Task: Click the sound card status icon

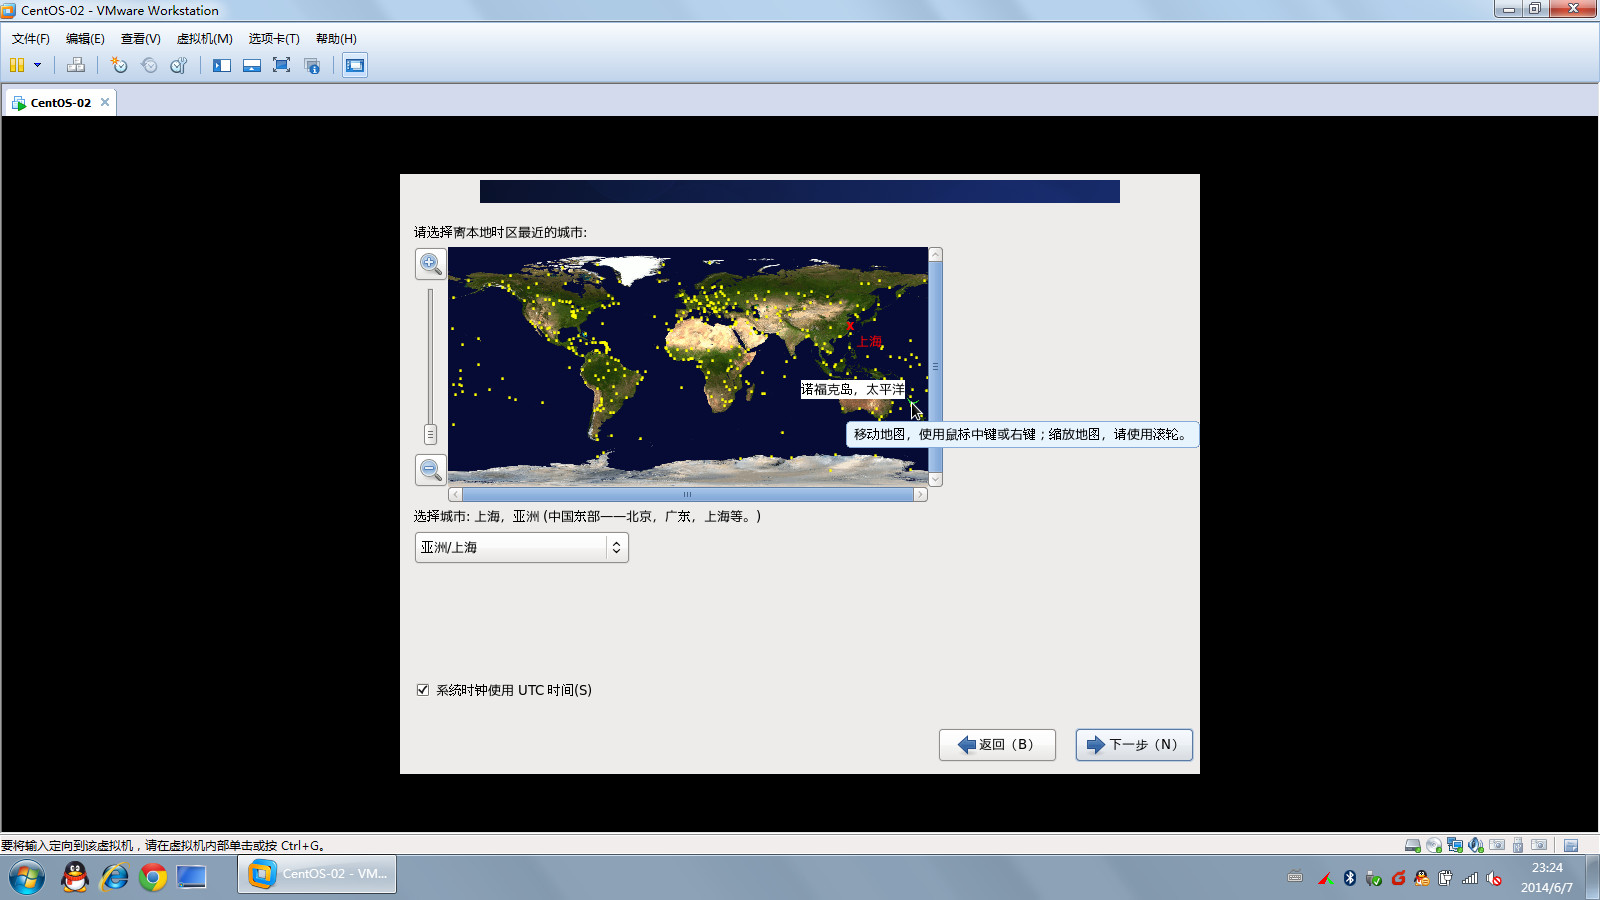Action: (1476, 845)
